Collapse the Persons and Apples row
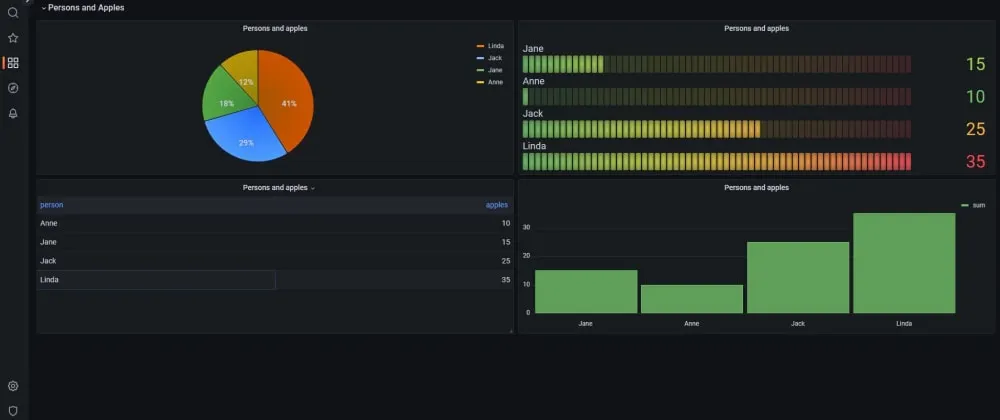This screenshot has height=420, width=1000. 83,8
